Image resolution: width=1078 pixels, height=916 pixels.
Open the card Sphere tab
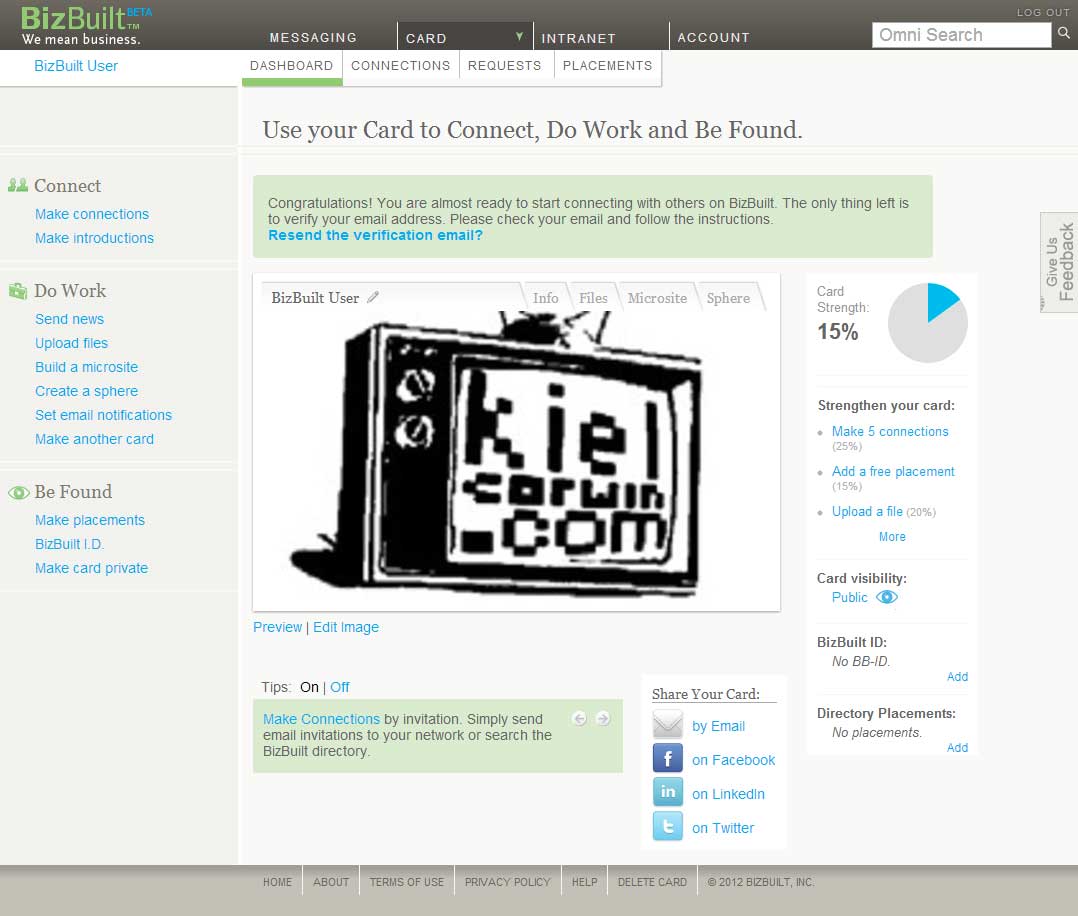pyautogui.click(x=728, y=298)
